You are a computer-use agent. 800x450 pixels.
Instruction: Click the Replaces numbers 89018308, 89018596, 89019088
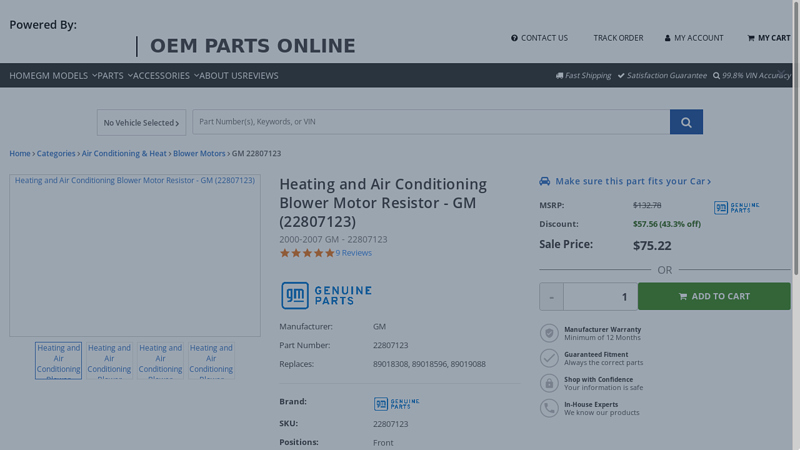click(429, 364)
